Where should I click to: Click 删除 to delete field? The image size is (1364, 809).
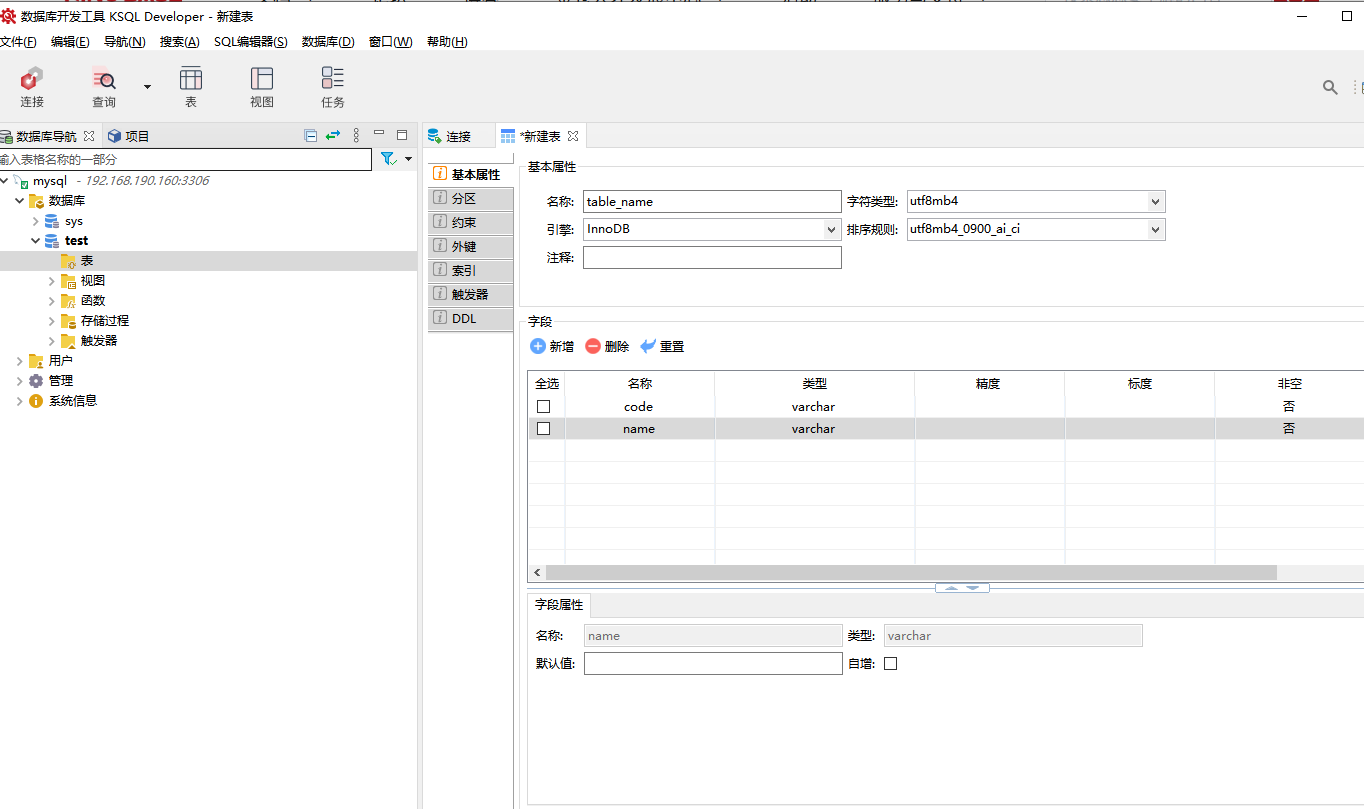(607, 347)
